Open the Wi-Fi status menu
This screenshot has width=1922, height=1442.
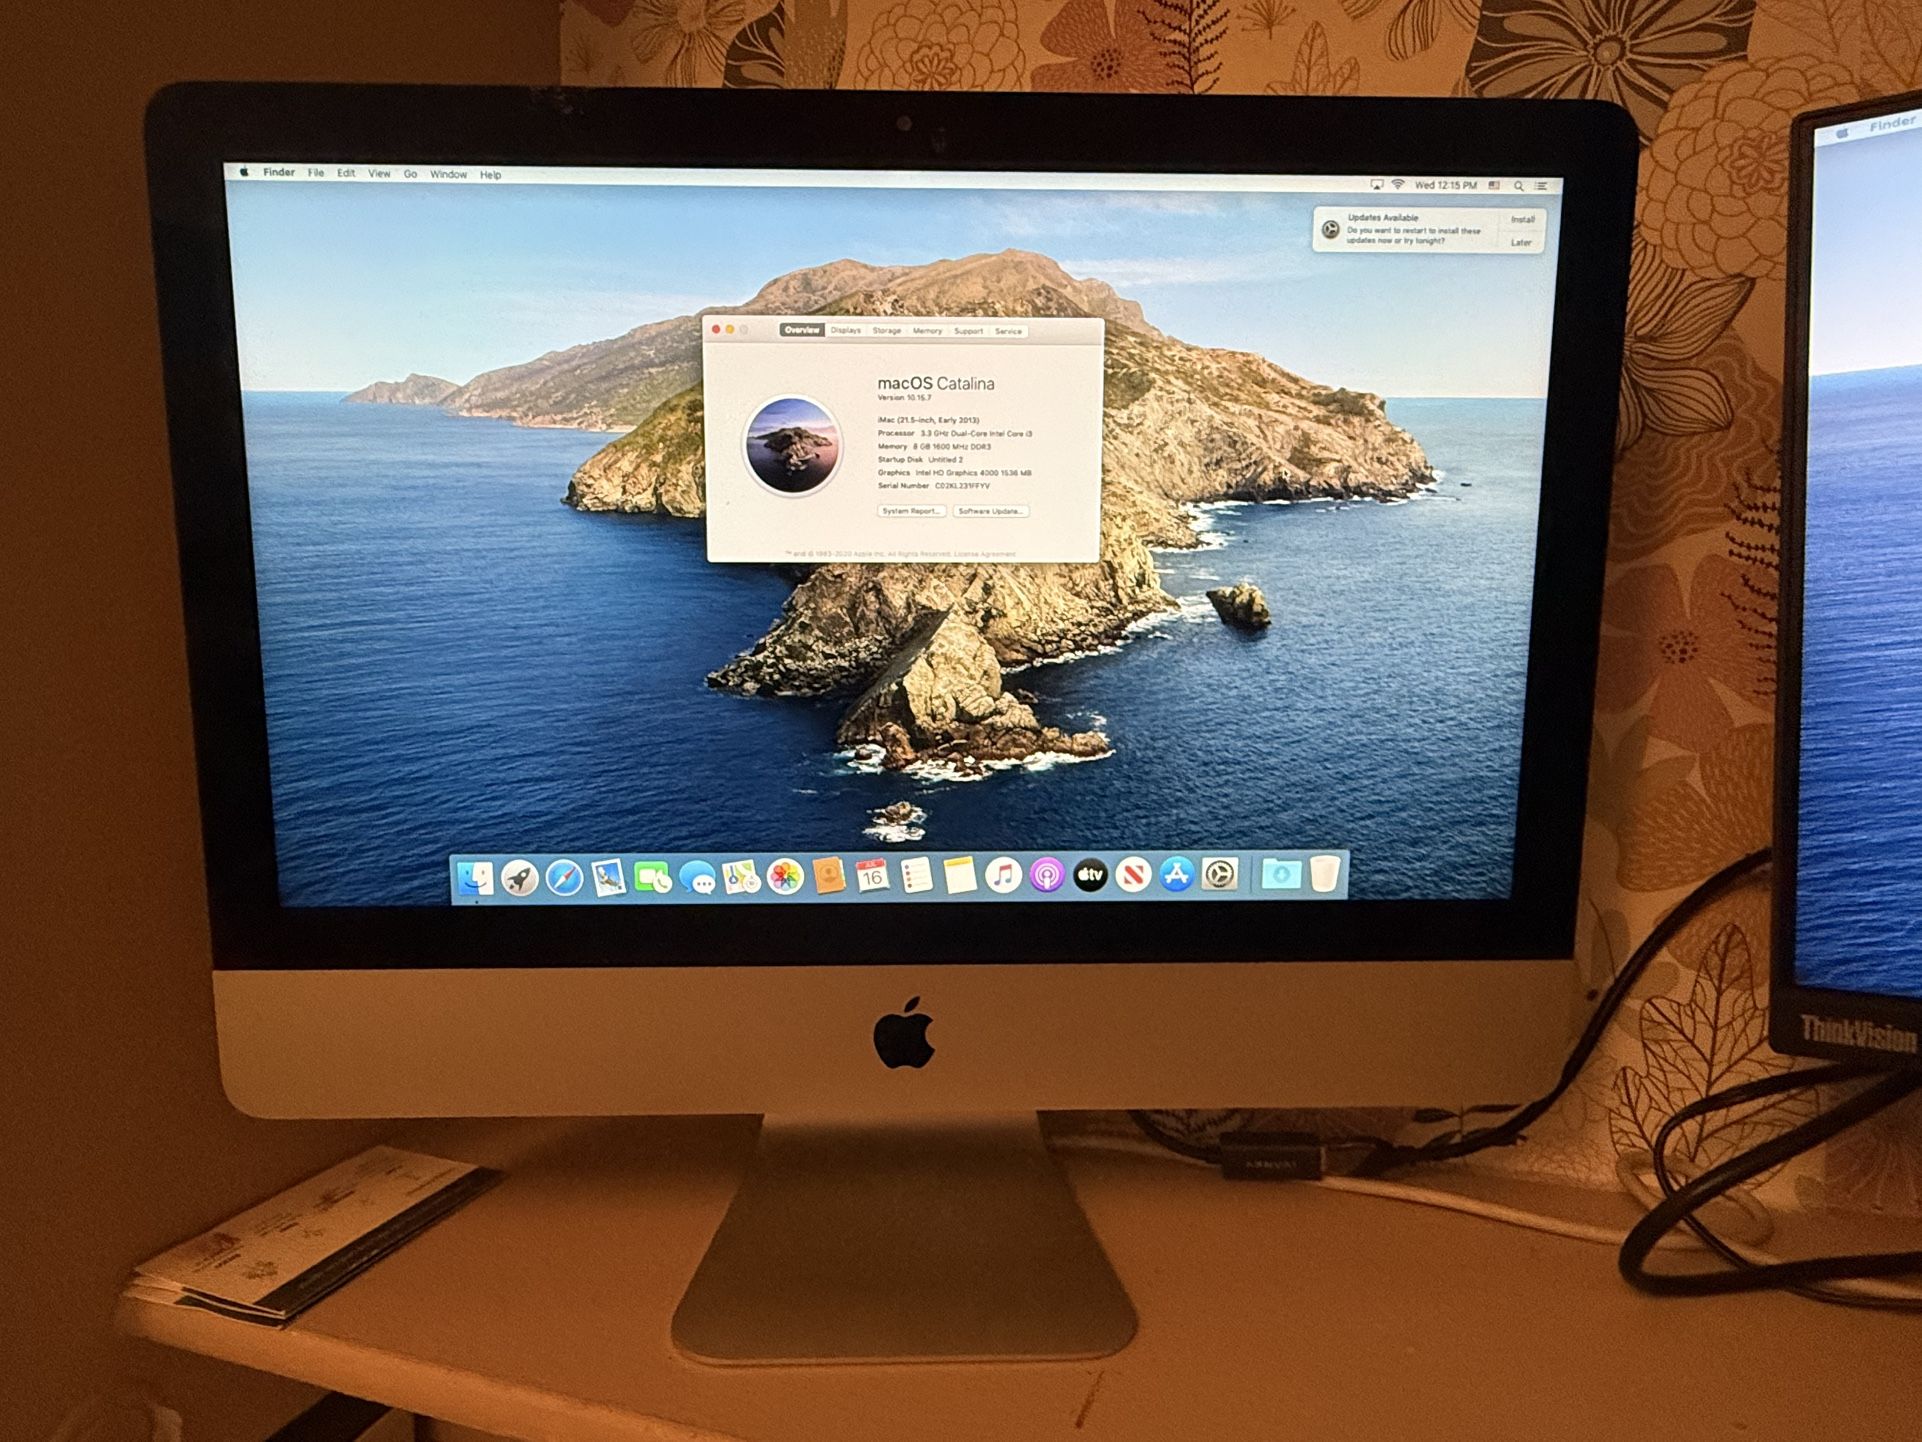coord(1398,185)
